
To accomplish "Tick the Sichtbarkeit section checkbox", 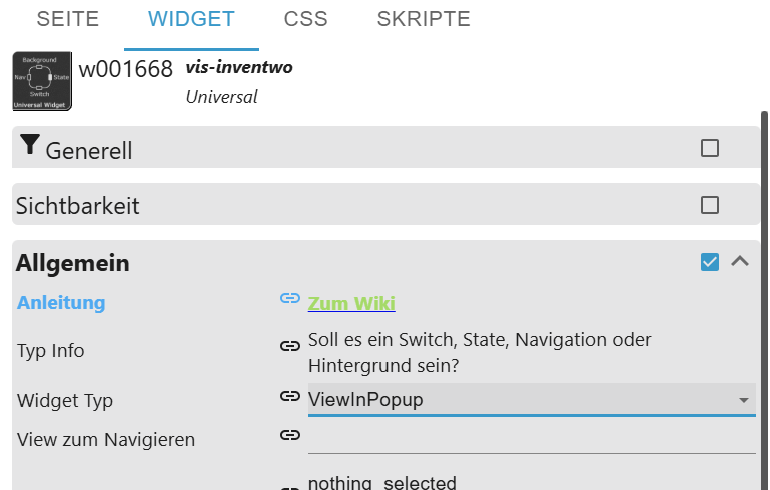I will coord(710,205).
